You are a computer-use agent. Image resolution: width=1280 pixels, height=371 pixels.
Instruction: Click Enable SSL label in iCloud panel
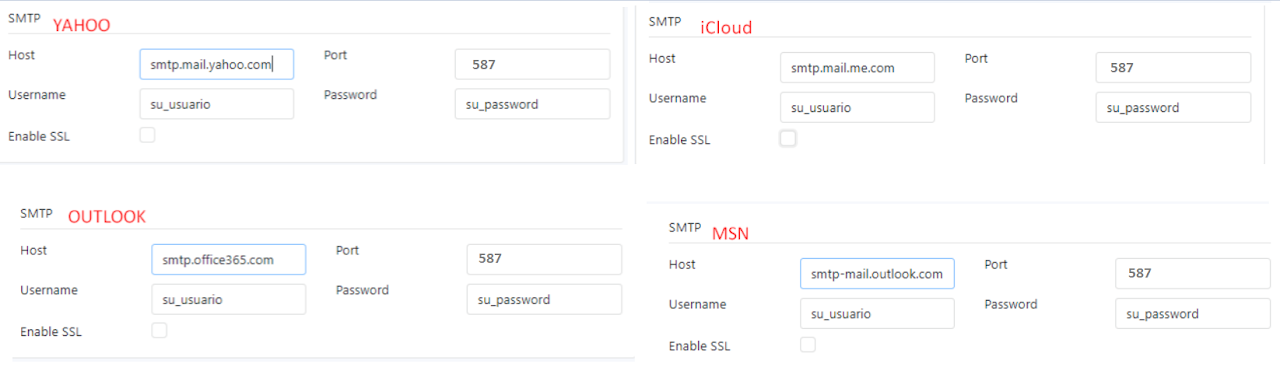(x=680, y=140)
